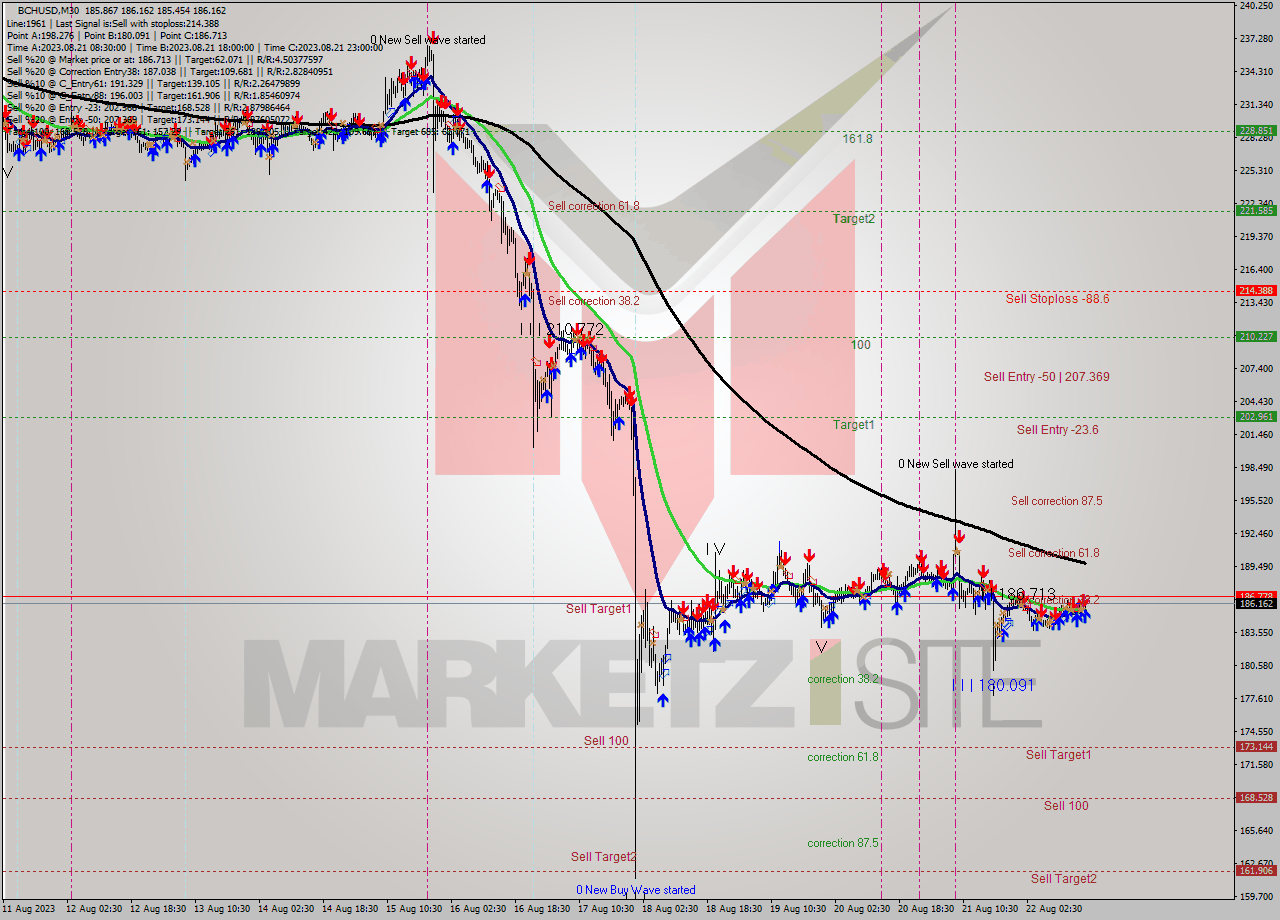Click the 'Sell correction 87.5' label
The image size is (1280, 920).
(1056, 501)
